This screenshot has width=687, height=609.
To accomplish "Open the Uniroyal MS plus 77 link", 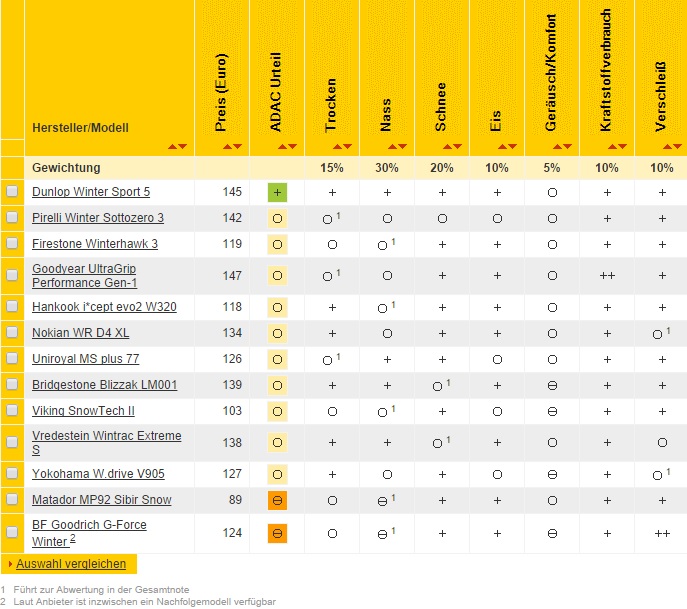I will point(85,359).
